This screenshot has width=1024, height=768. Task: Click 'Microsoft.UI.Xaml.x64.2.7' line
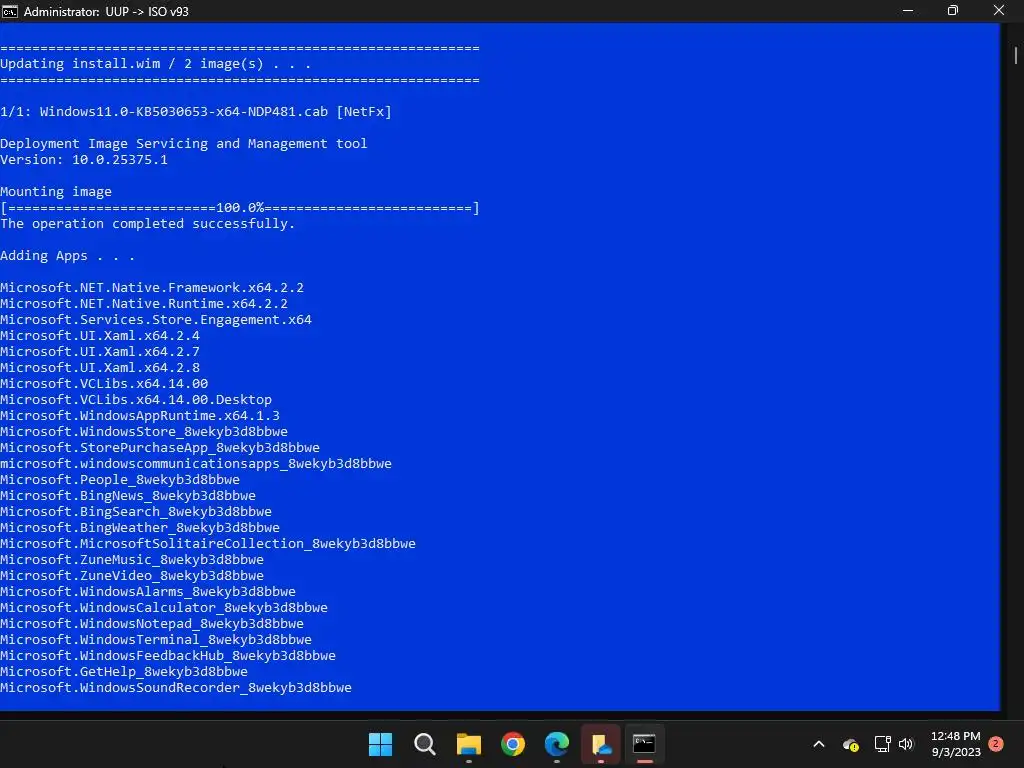coord(100,352)
